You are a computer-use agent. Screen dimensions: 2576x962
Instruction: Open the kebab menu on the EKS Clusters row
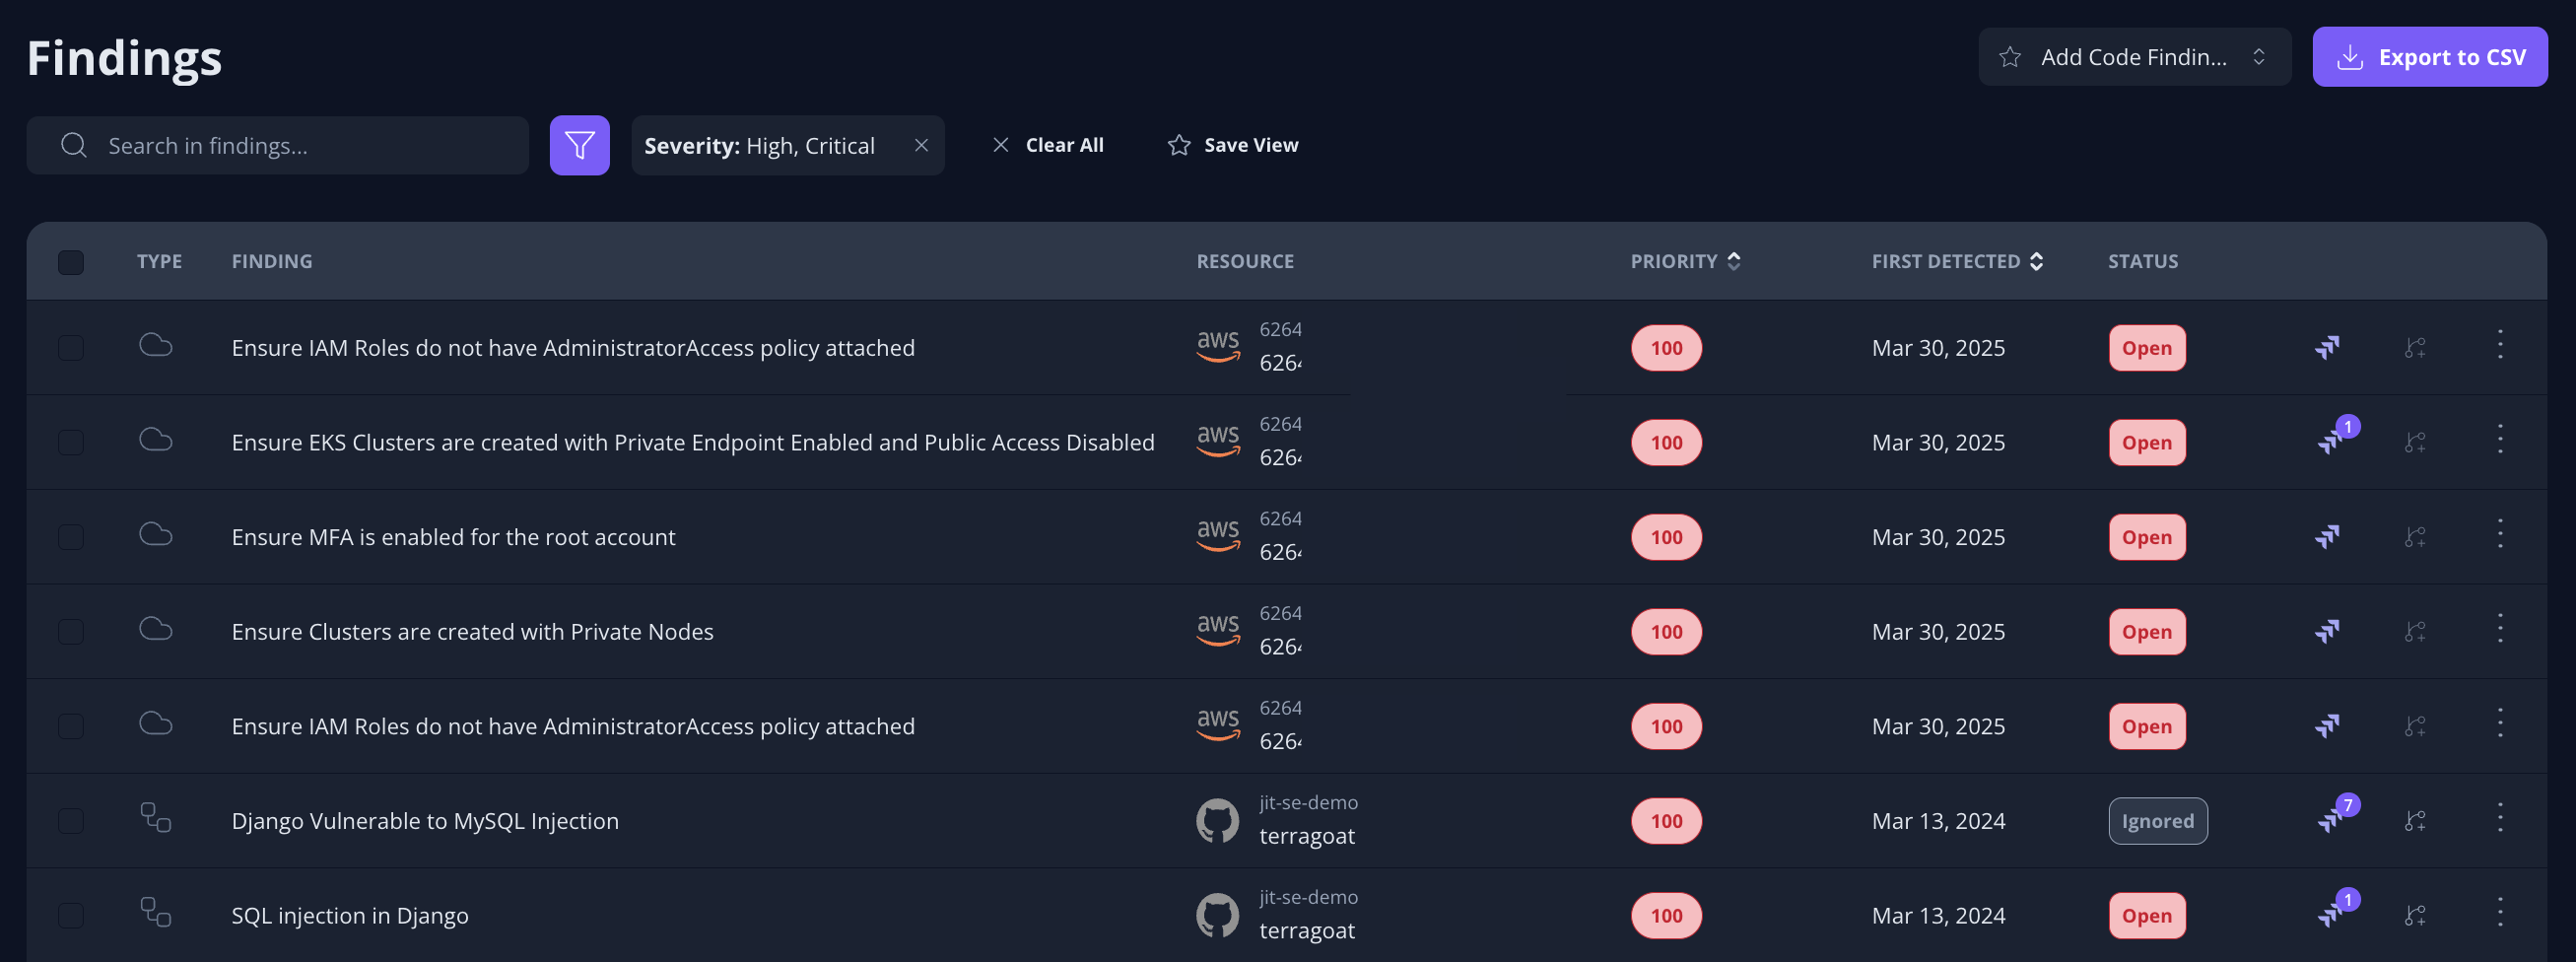tap(2499, 441)
